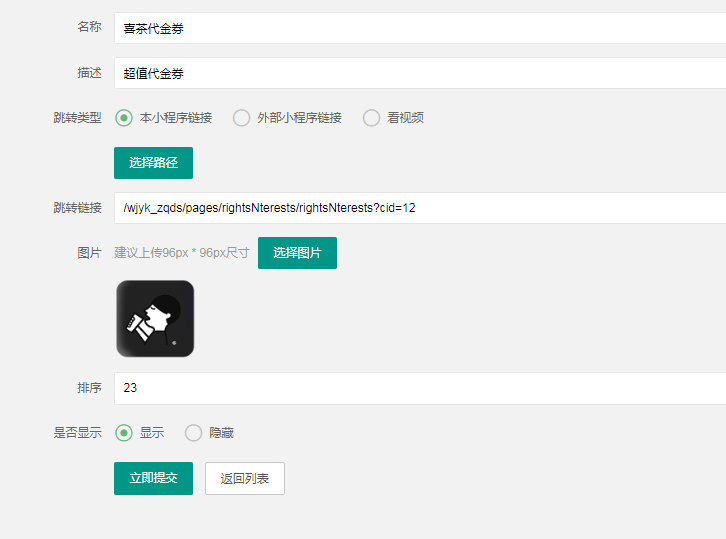Open the 选择图片 image picker
This screenshot has height=539, width=726.
coord(297,253)
